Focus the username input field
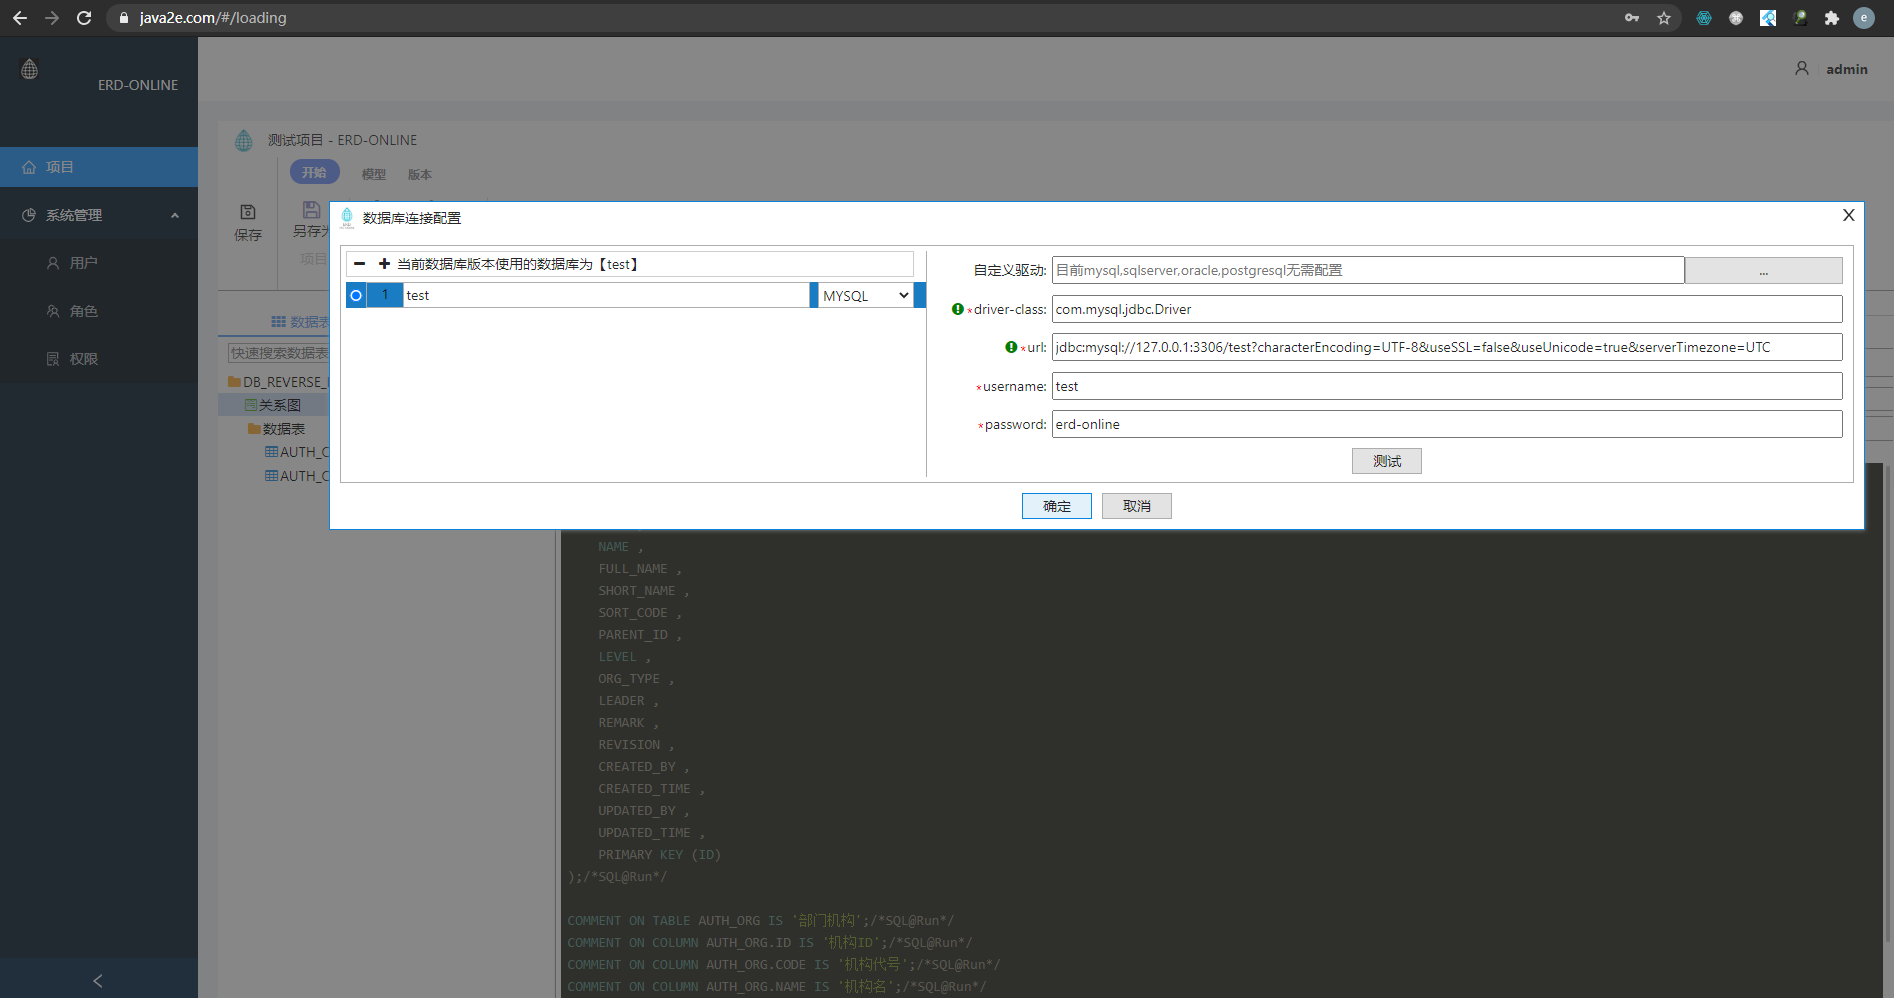 (1447, 386)
